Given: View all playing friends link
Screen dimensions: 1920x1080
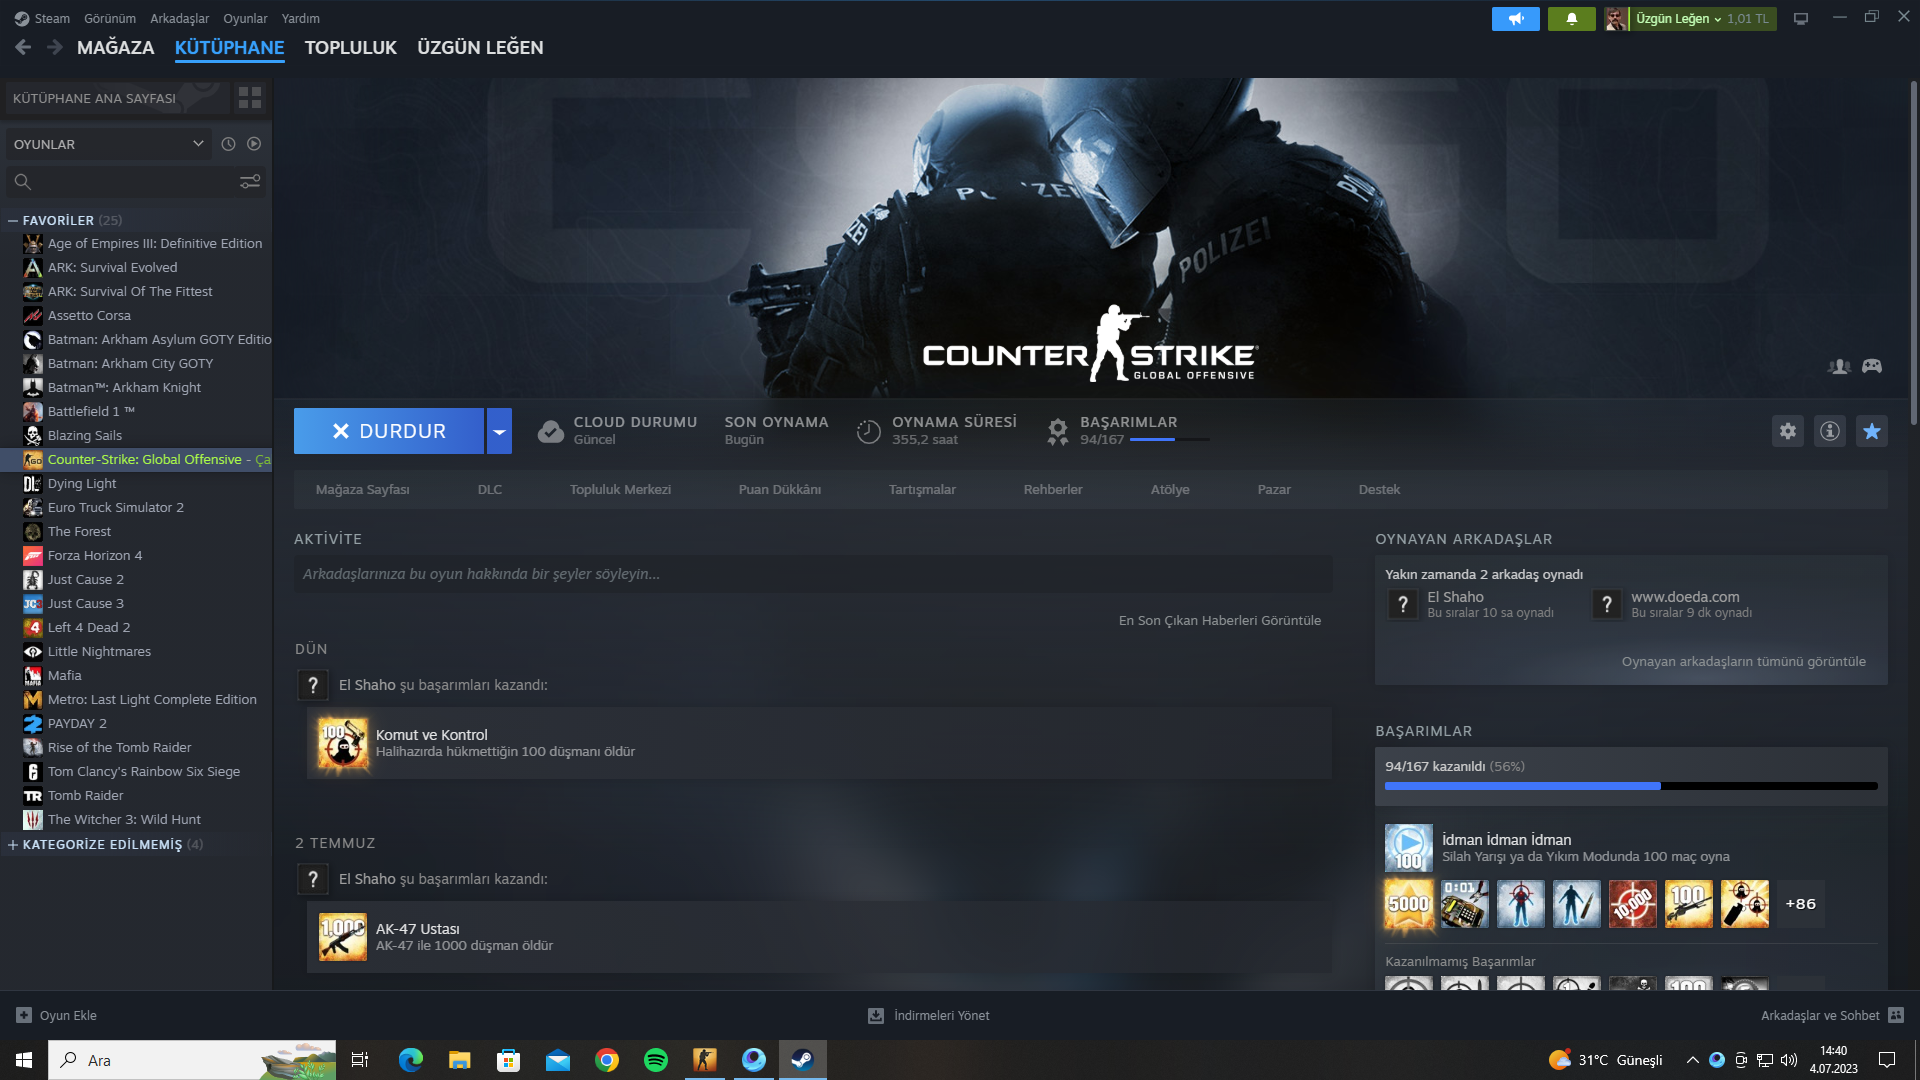Looking at the screenshot, I should tap(1744, 661).
